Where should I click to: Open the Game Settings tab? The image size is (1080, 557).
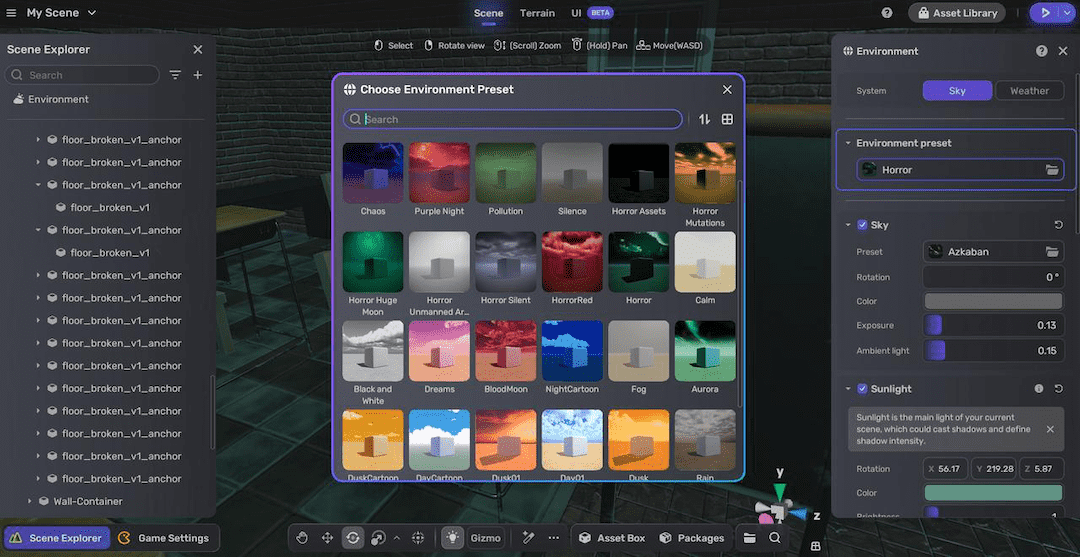coord(163,538)
